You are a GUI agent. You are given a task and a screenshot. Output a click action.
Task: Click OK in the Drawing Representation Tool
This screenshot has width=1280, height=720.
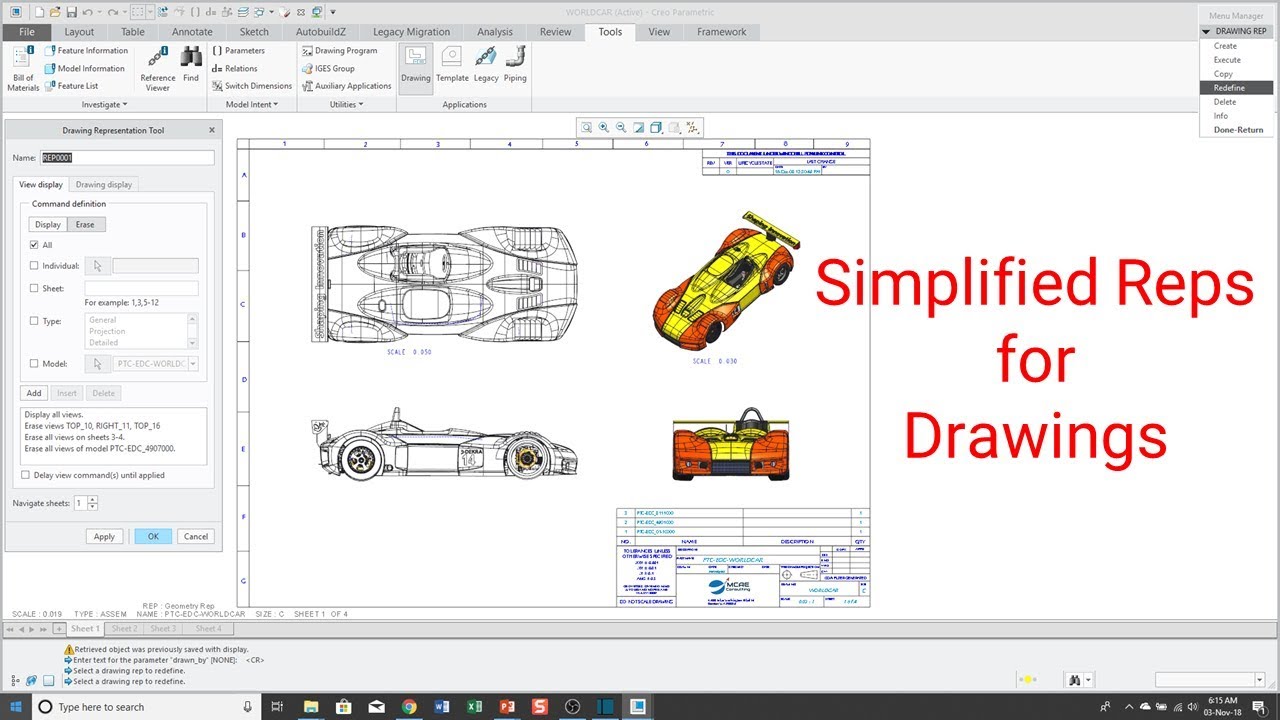pyautogui.click(x=153, y=536)
